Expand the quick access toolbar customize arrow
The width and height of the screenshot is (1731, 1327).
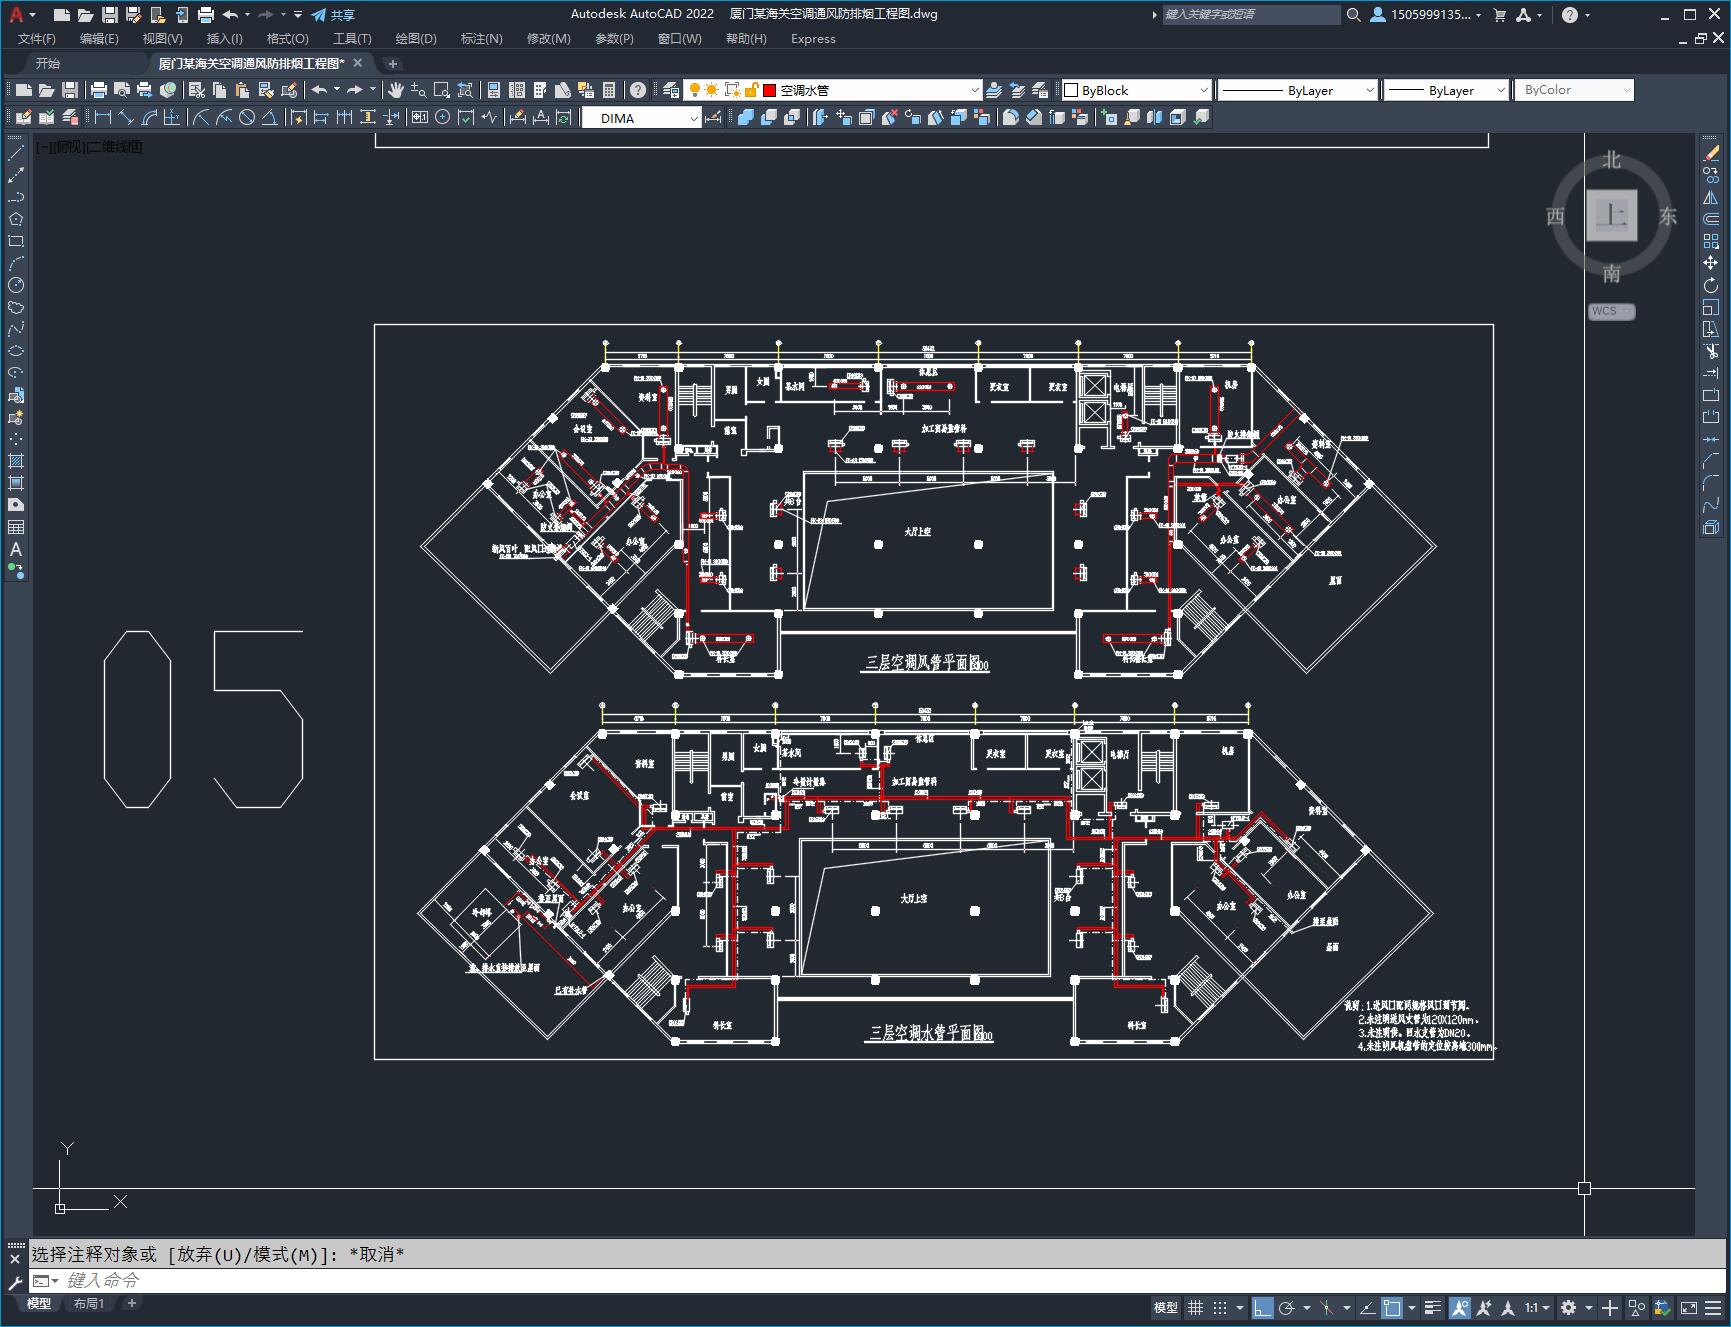tap(298, 15)
